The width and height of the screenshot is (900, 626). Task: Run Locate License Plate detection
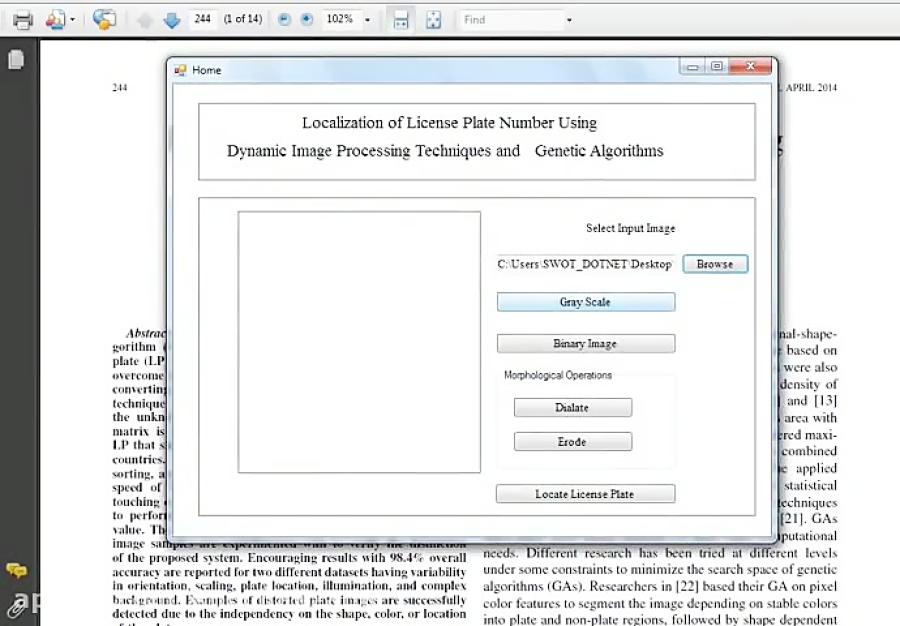click(585, 493)
